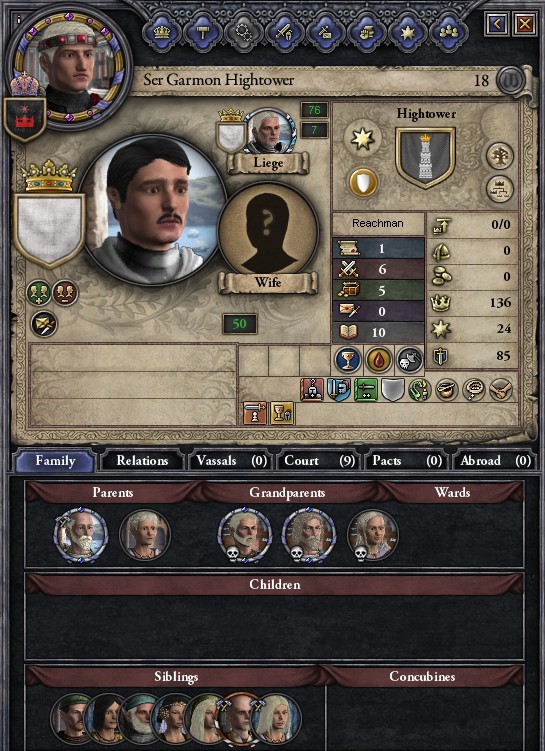Click the religion star icon by Hightower crest
This screenshot has height=751, width=545.
(x=363, y=139)
